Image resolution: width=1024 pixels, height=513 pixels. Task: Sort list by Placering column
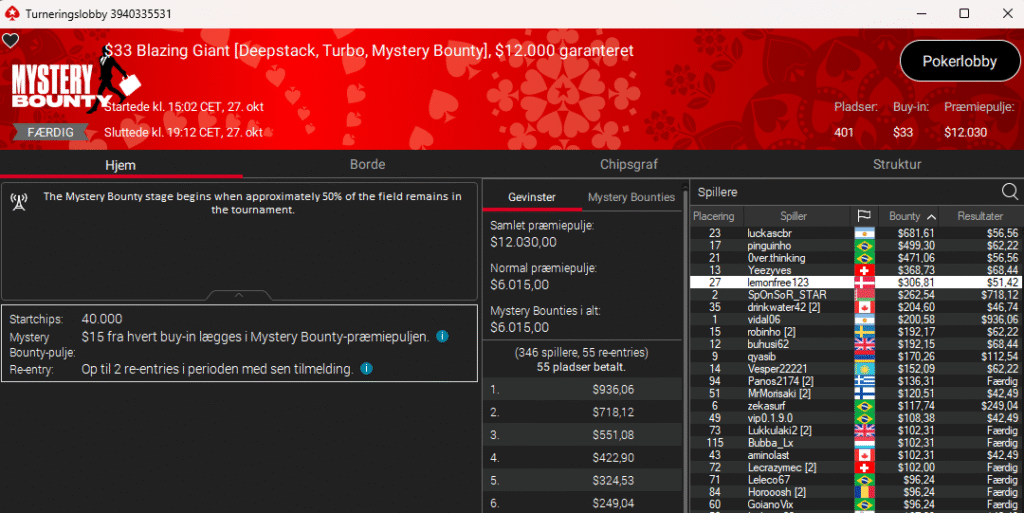(x=714, y=216)
